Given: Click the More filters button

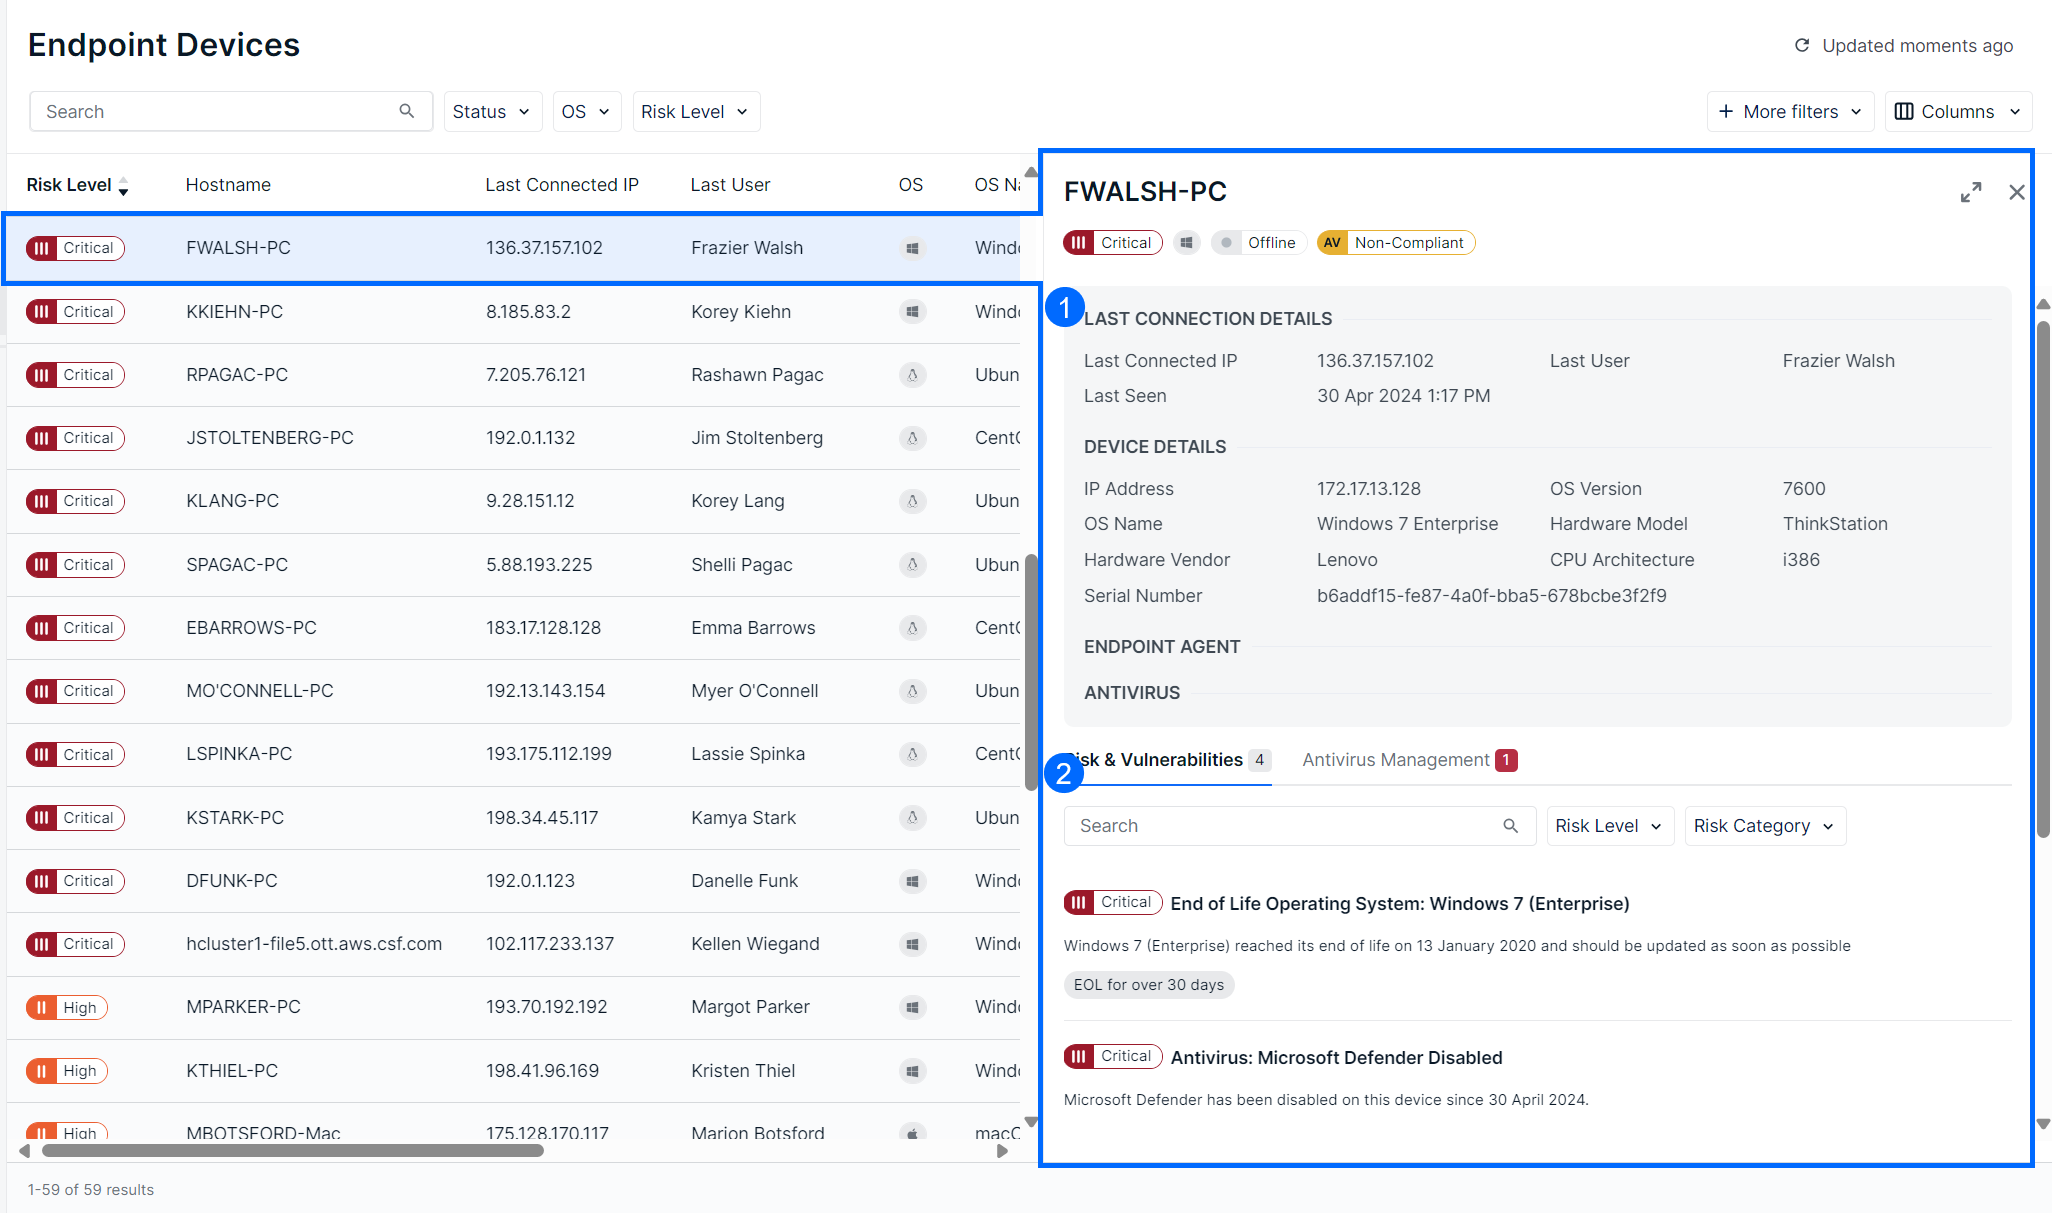Looking at the screenshot, I should click(1790, 112).
